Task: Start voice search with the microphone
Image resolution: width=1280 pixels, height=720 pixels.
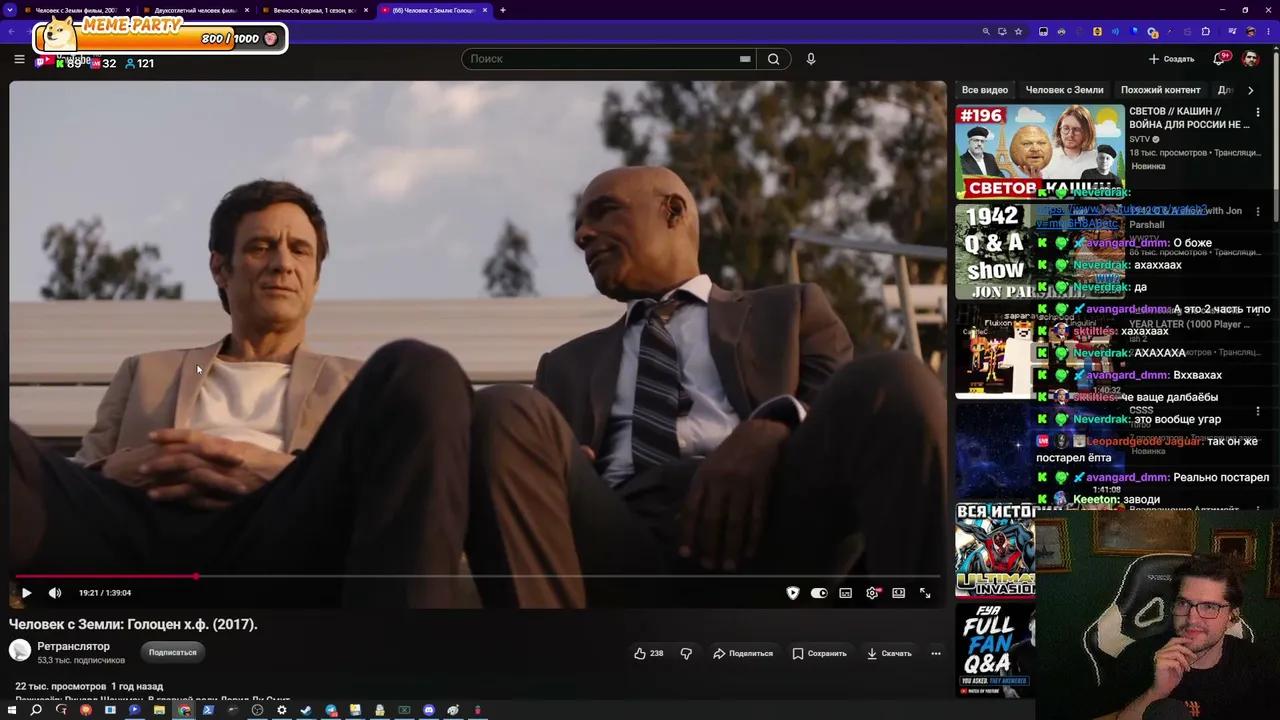Action: click(811, 59)
